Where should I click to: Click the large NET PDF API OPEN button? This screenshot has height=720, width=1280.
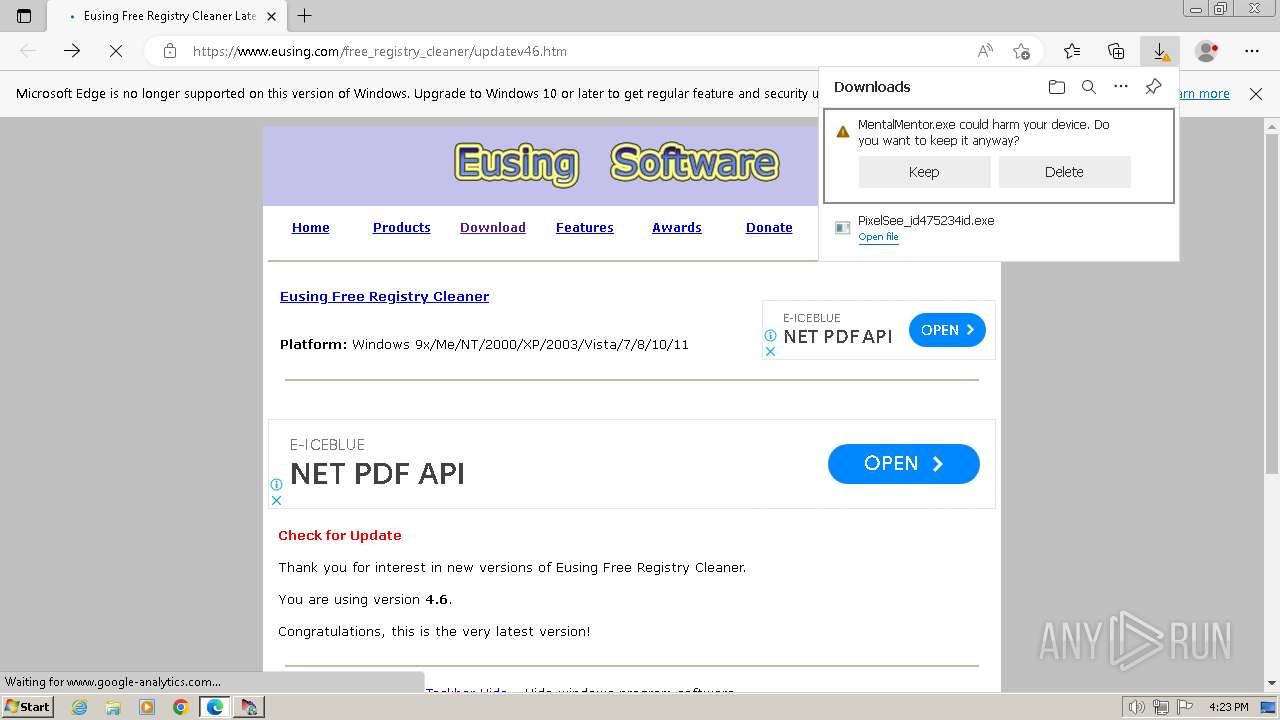tap(904, 464)
